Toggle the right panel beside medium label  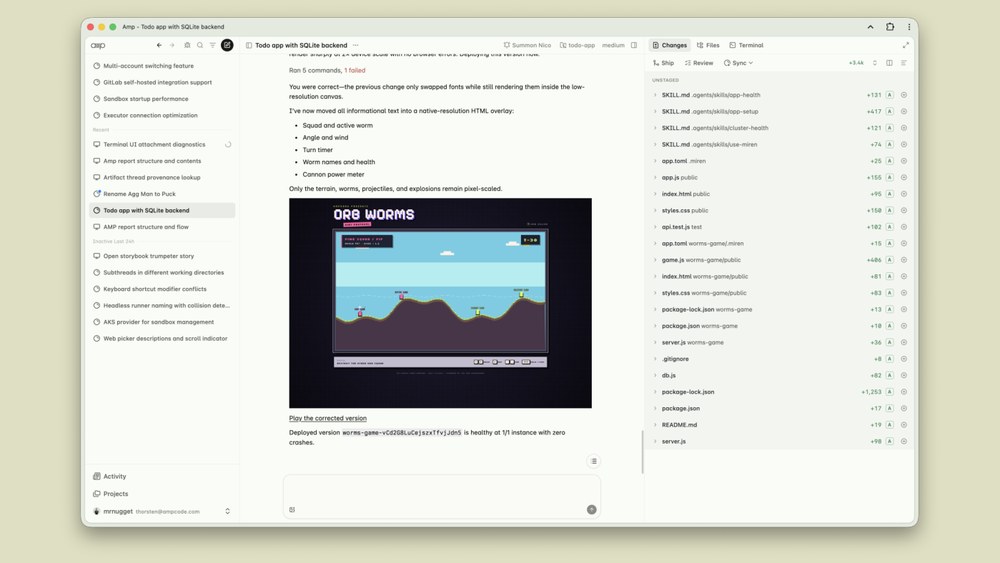pyautogui.click(x=634, y=45)
